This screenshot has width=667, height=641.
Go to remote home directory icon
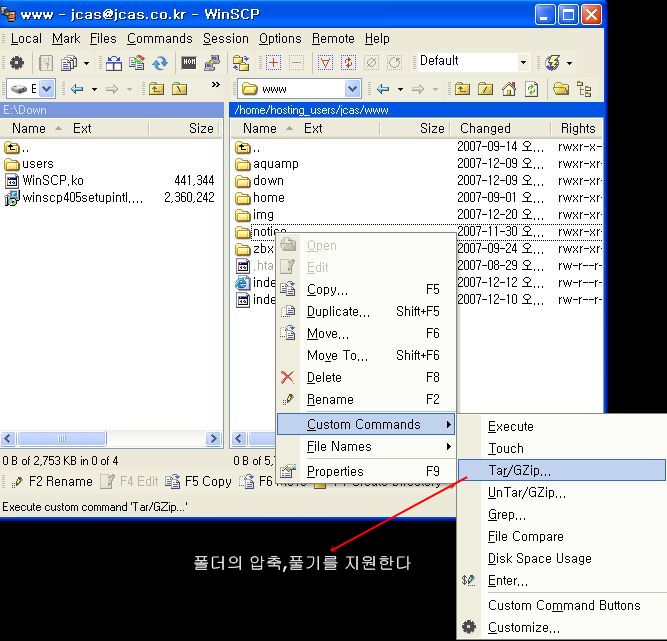pyautogui.click(x=509, y=89)
